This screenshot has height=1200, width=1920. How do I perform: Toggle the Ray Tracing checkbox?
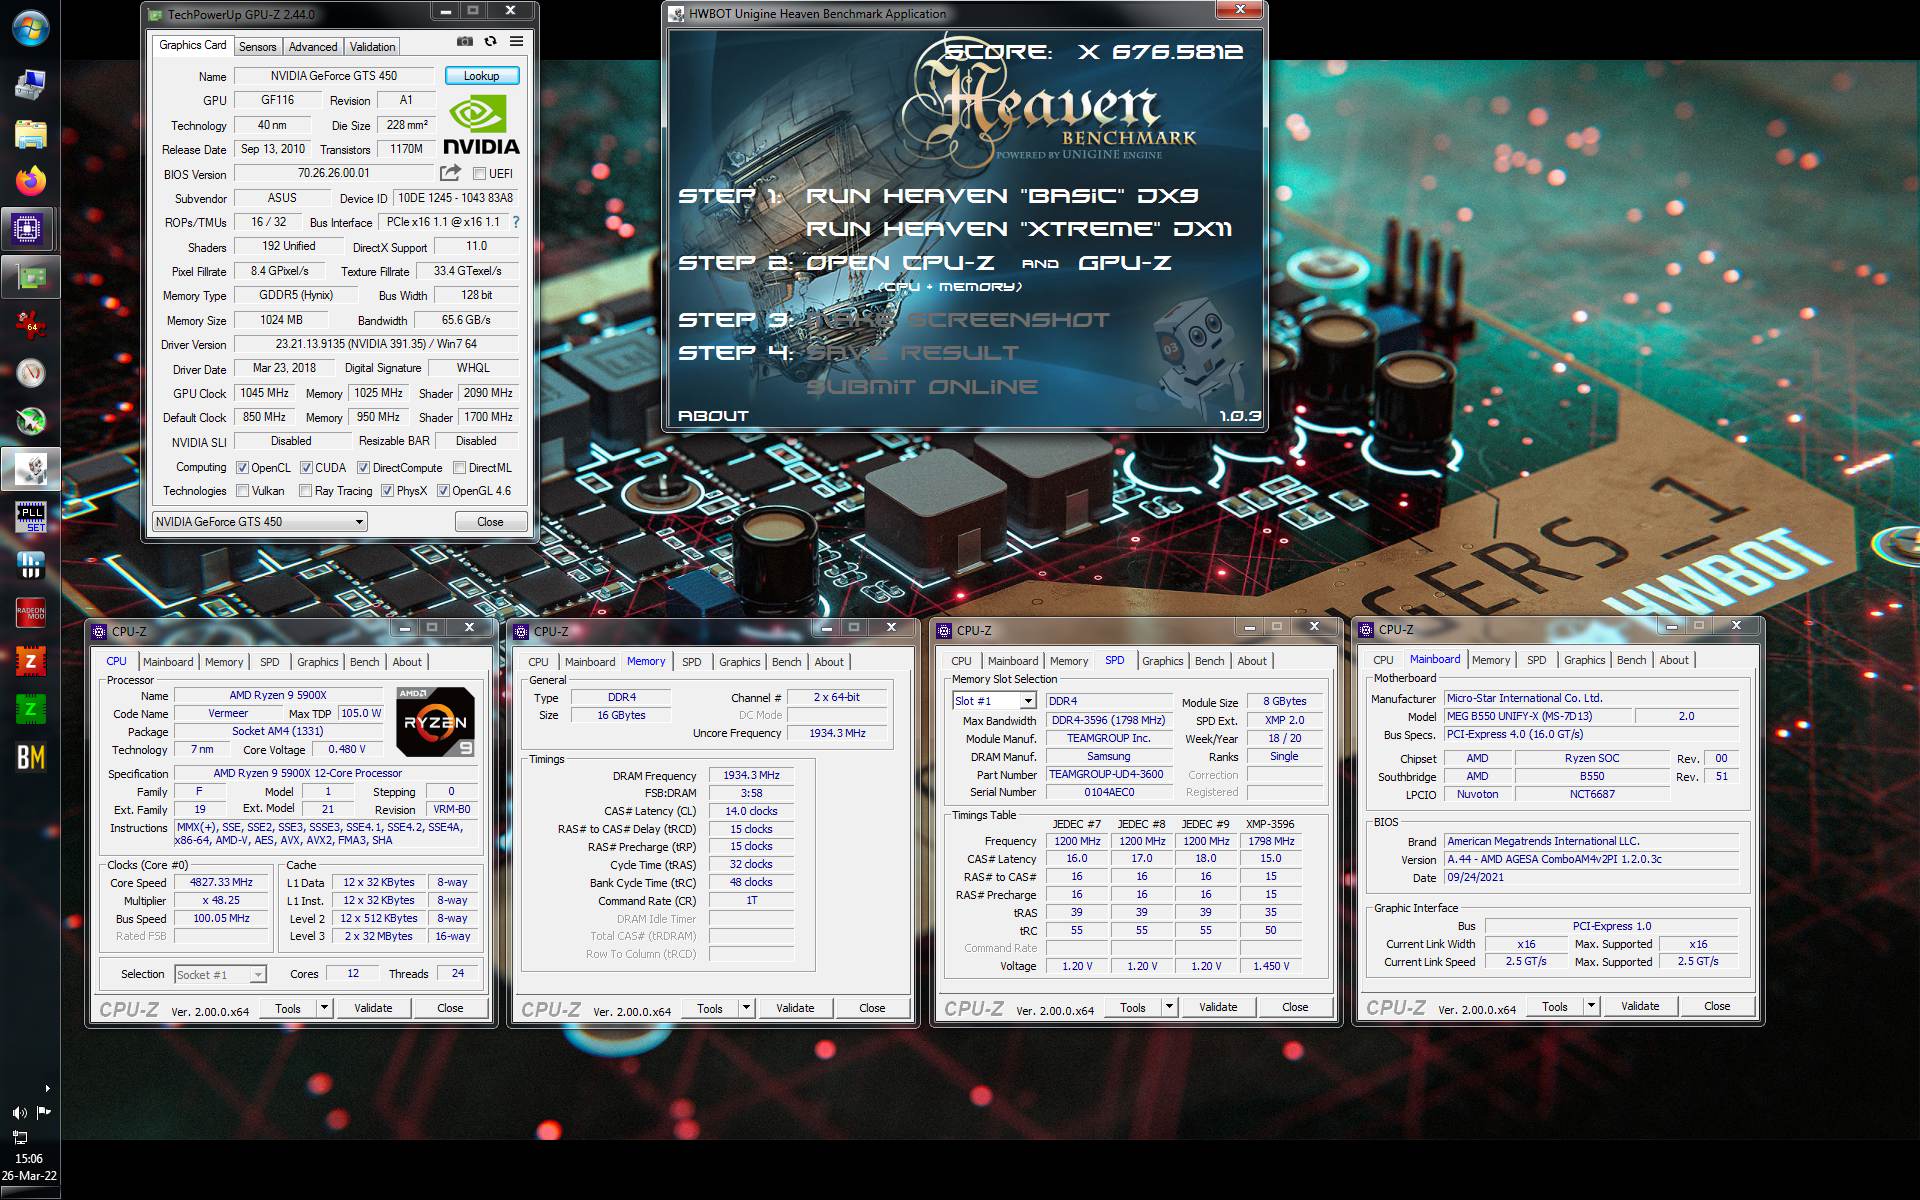pyautogui.click(x=305, y=491)
